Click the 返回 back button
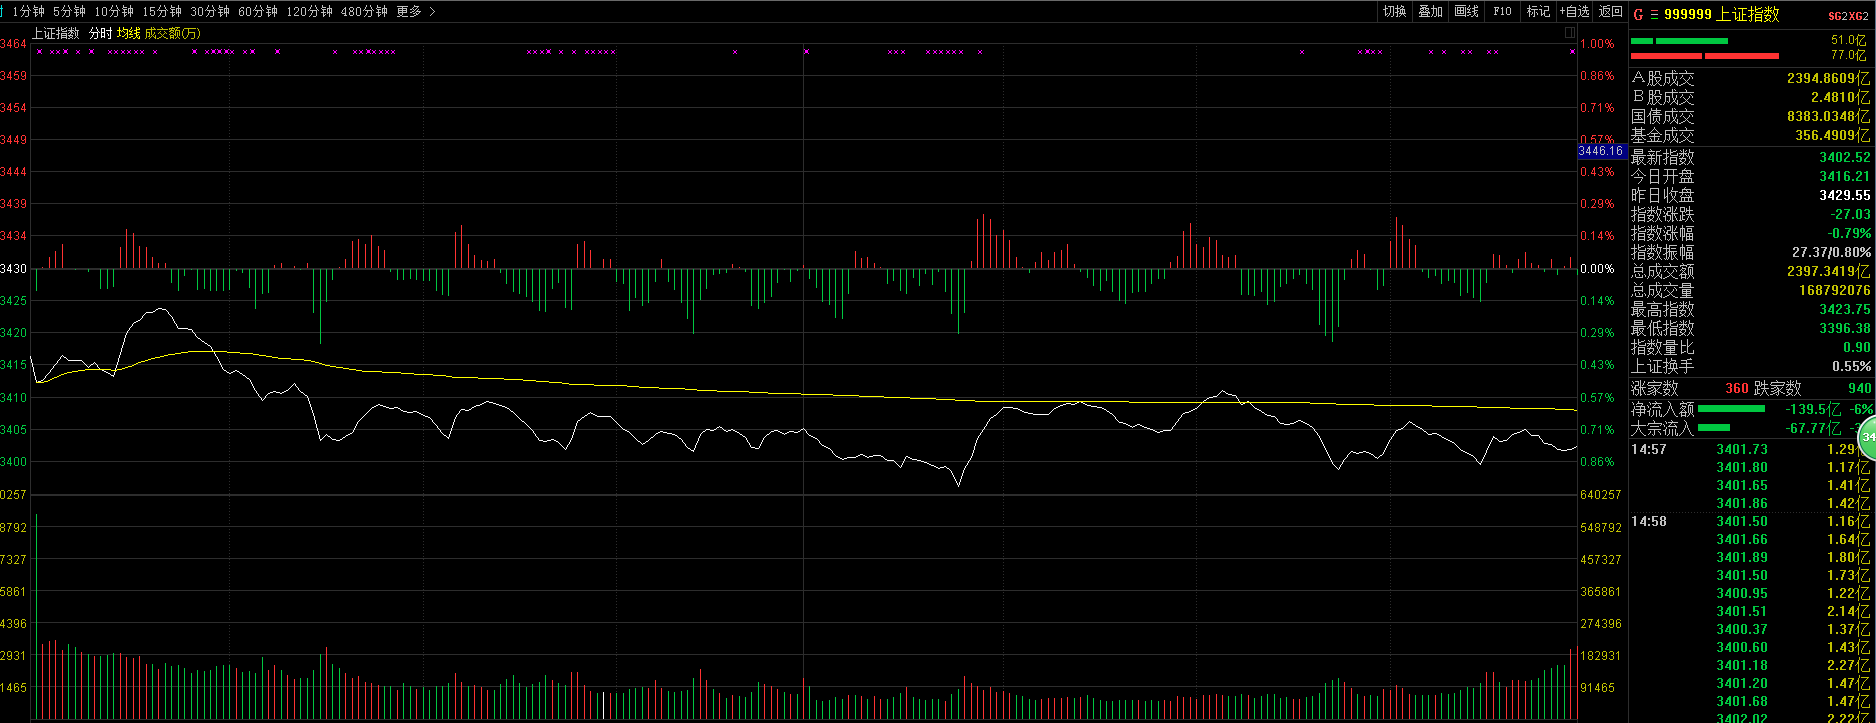Viewport: 1876px width, 723px height. [1610, 12]
